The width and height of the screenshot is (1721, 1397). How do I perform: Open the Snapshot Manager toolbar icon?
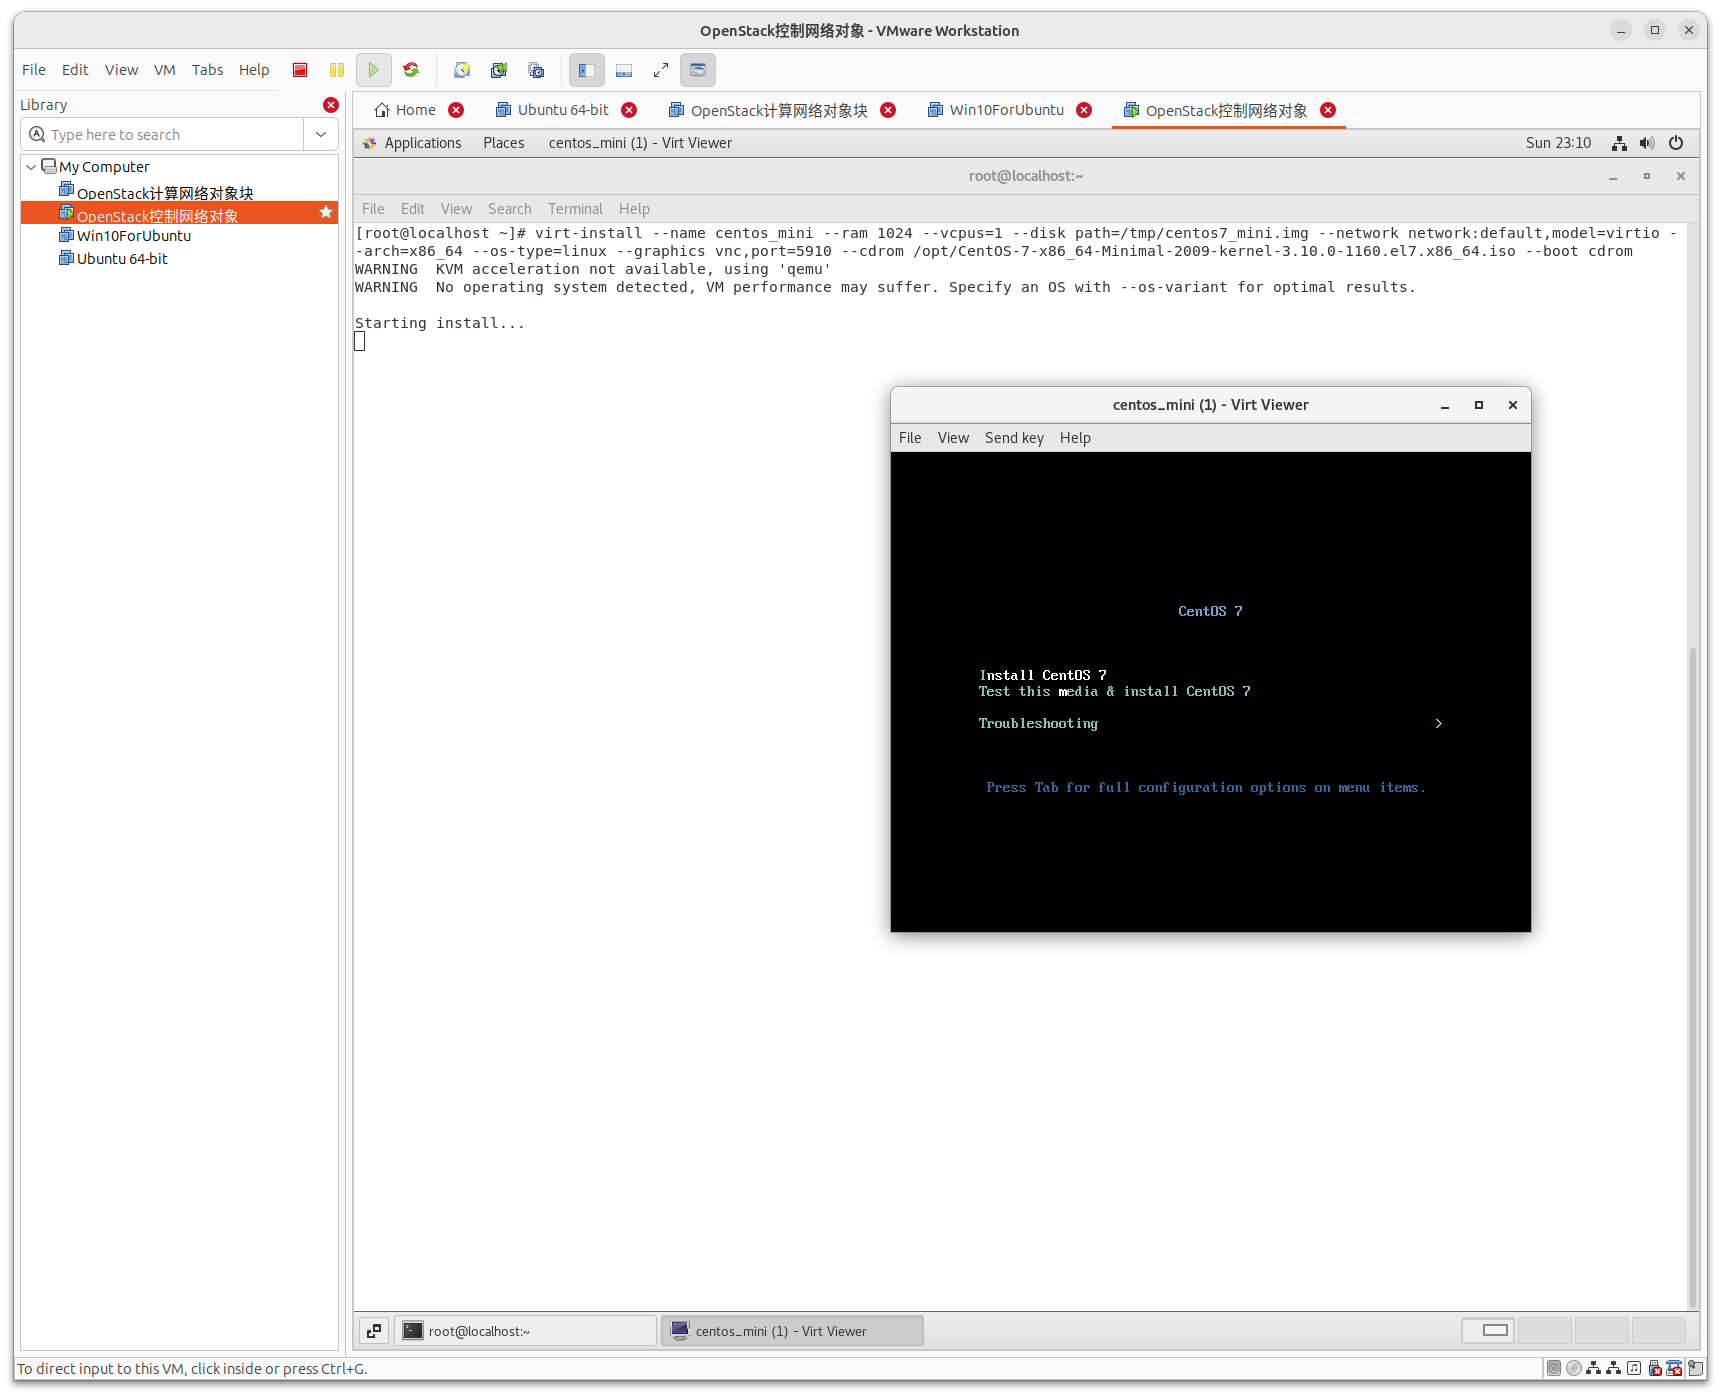pyautogui.click(x=537, y=70)
